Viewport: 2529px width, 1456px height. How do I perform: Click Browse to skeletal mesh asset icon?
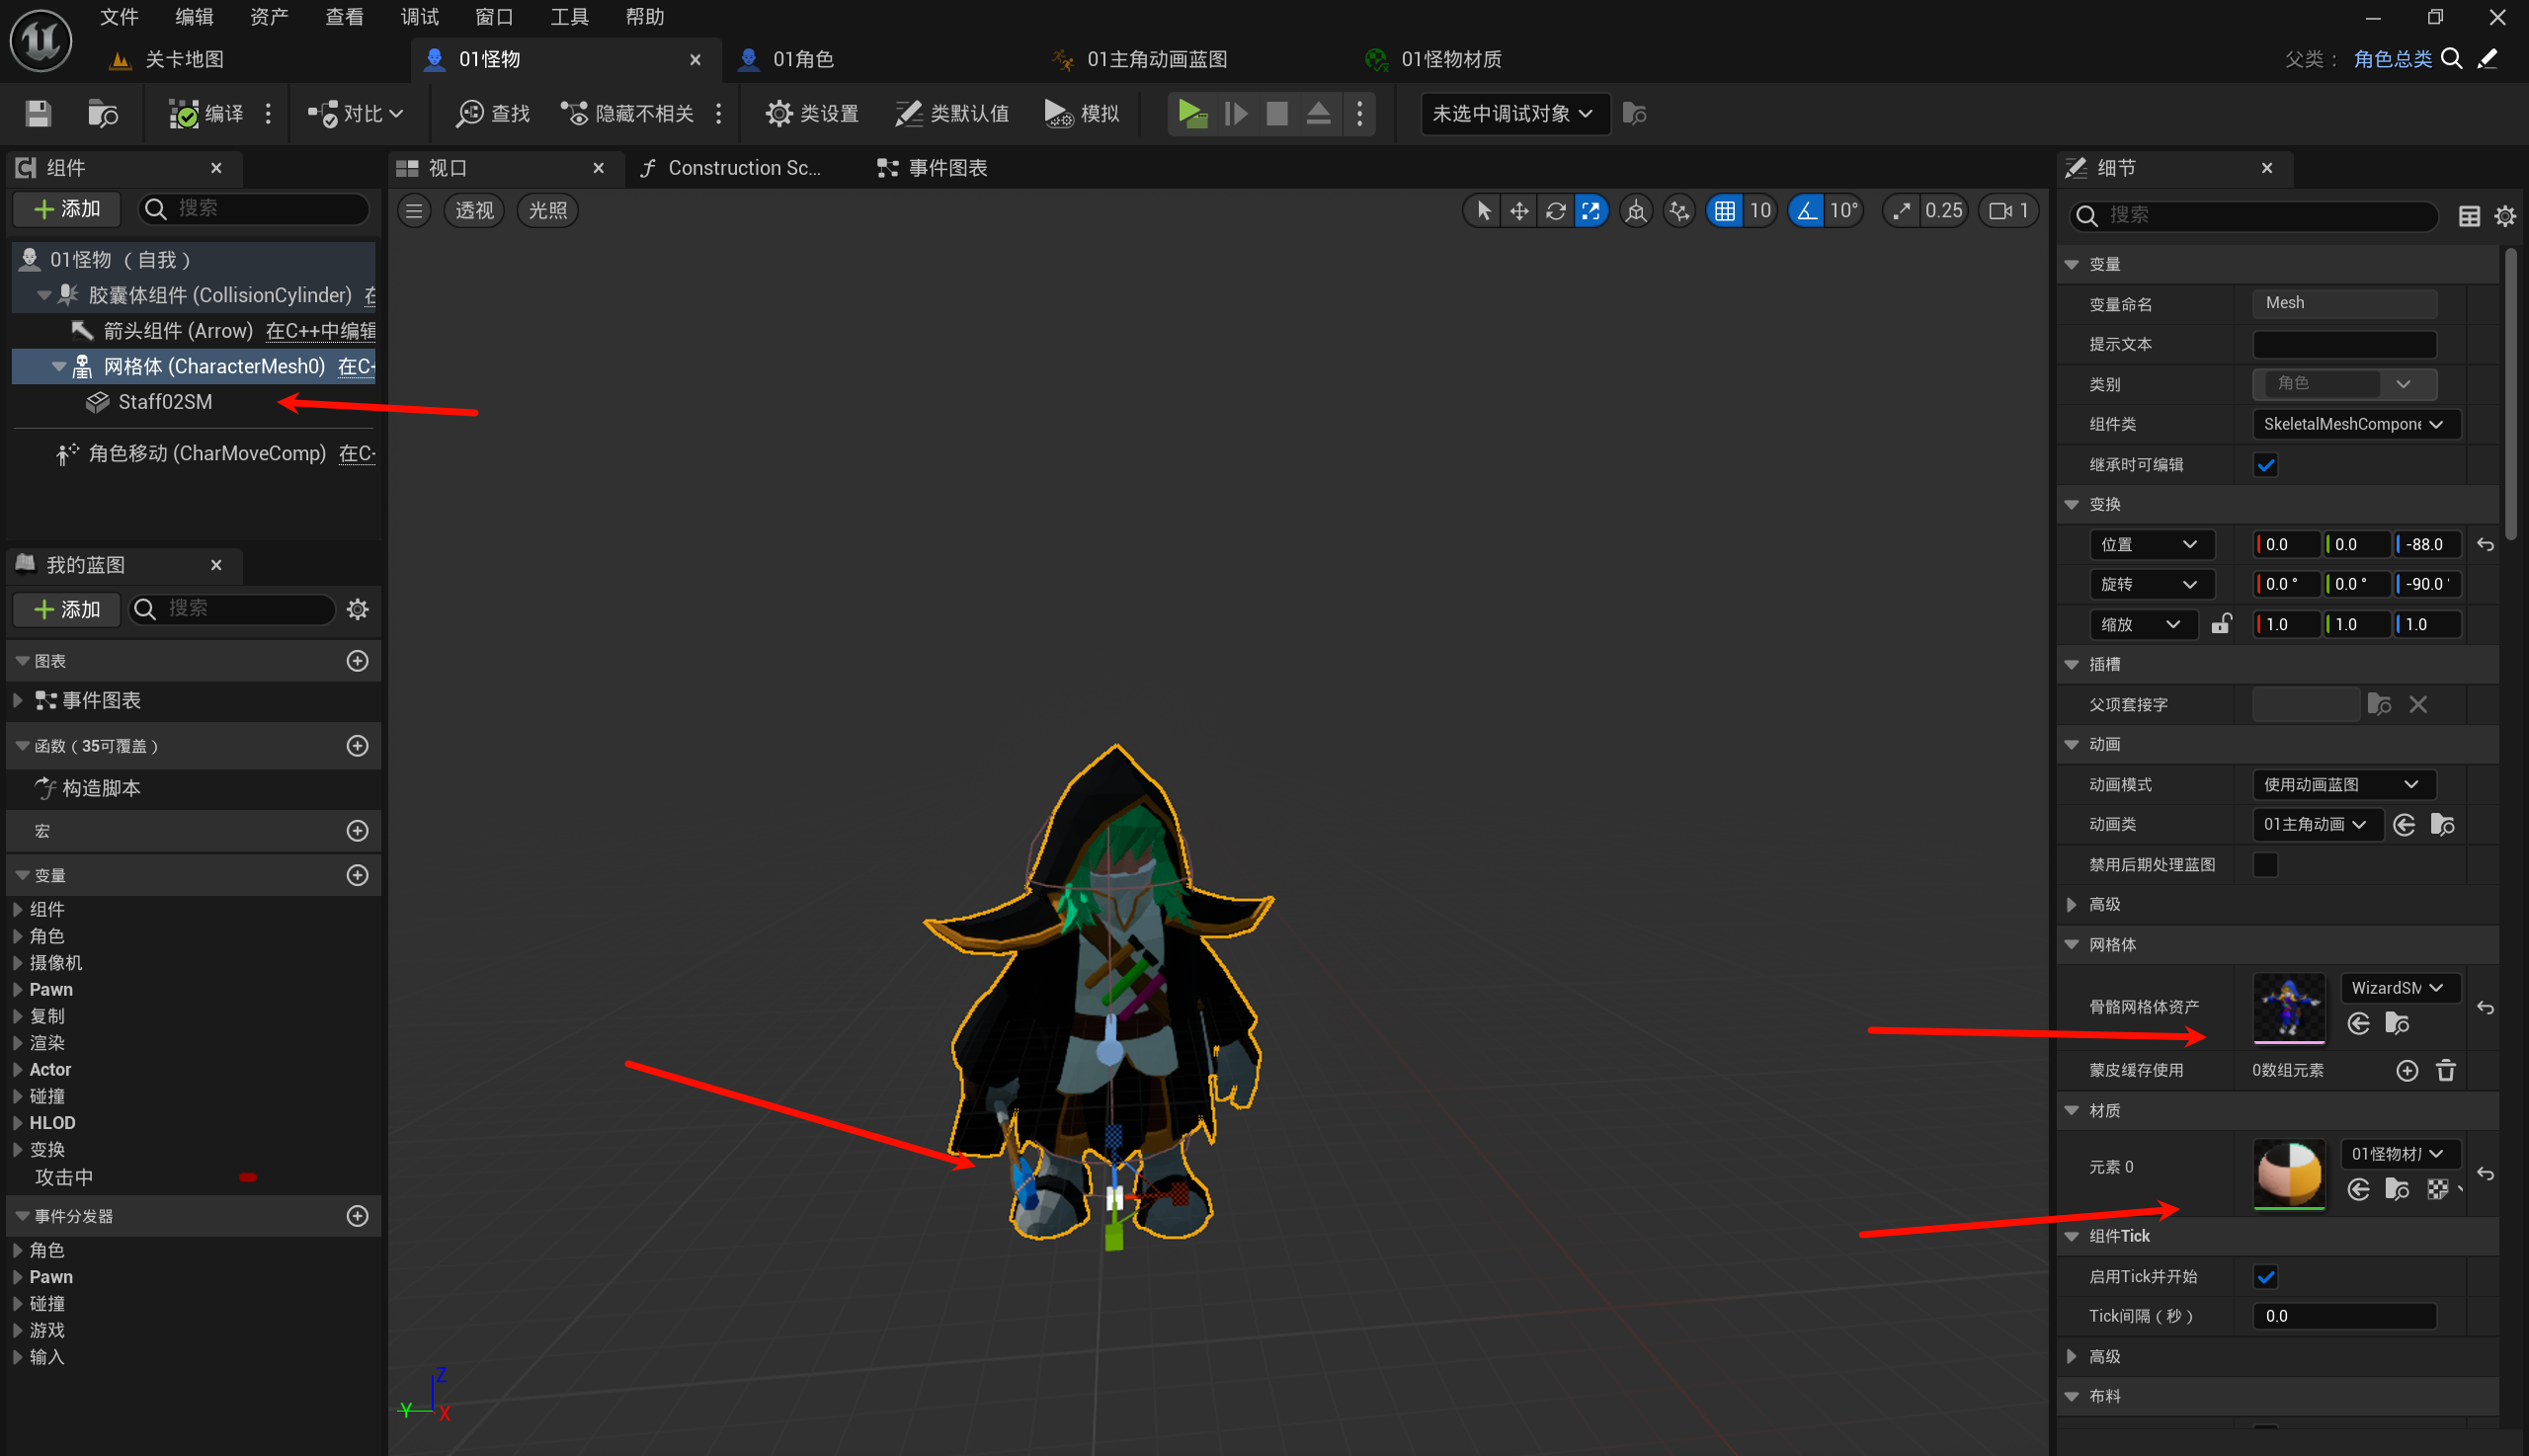pos(2397,1023)
